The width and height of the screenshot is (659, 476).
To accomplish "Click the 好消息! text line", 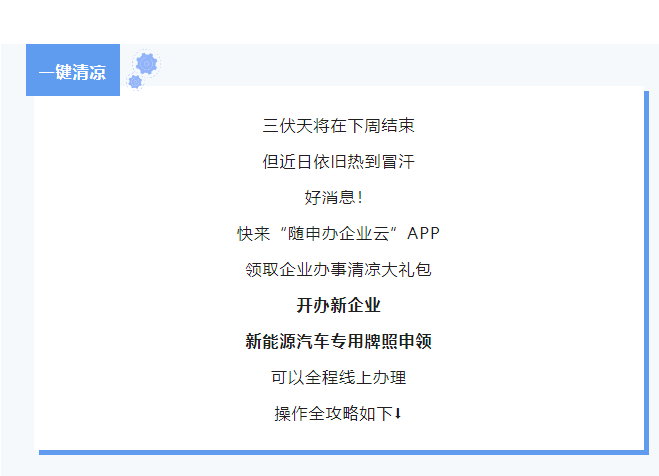I will (333, 198).
